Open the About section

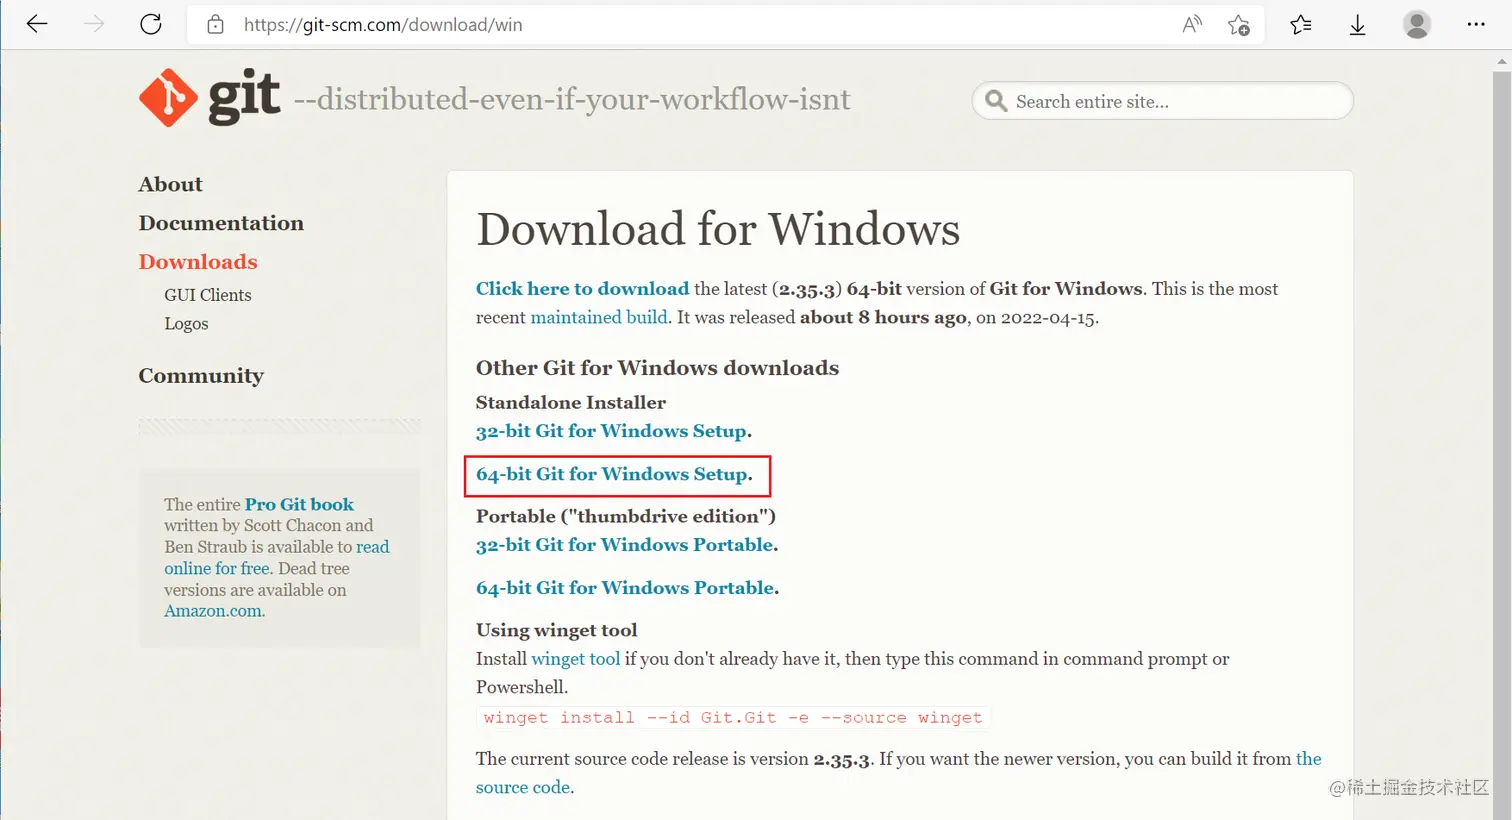click(x=170, y=184)
